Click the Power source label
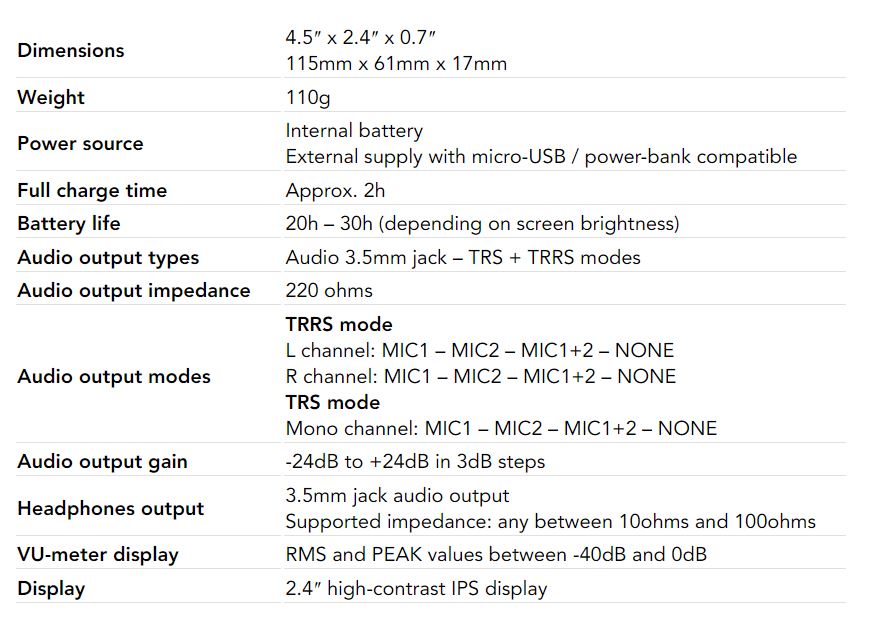This screenshot has height=632, width=895. tap(80, 143)
